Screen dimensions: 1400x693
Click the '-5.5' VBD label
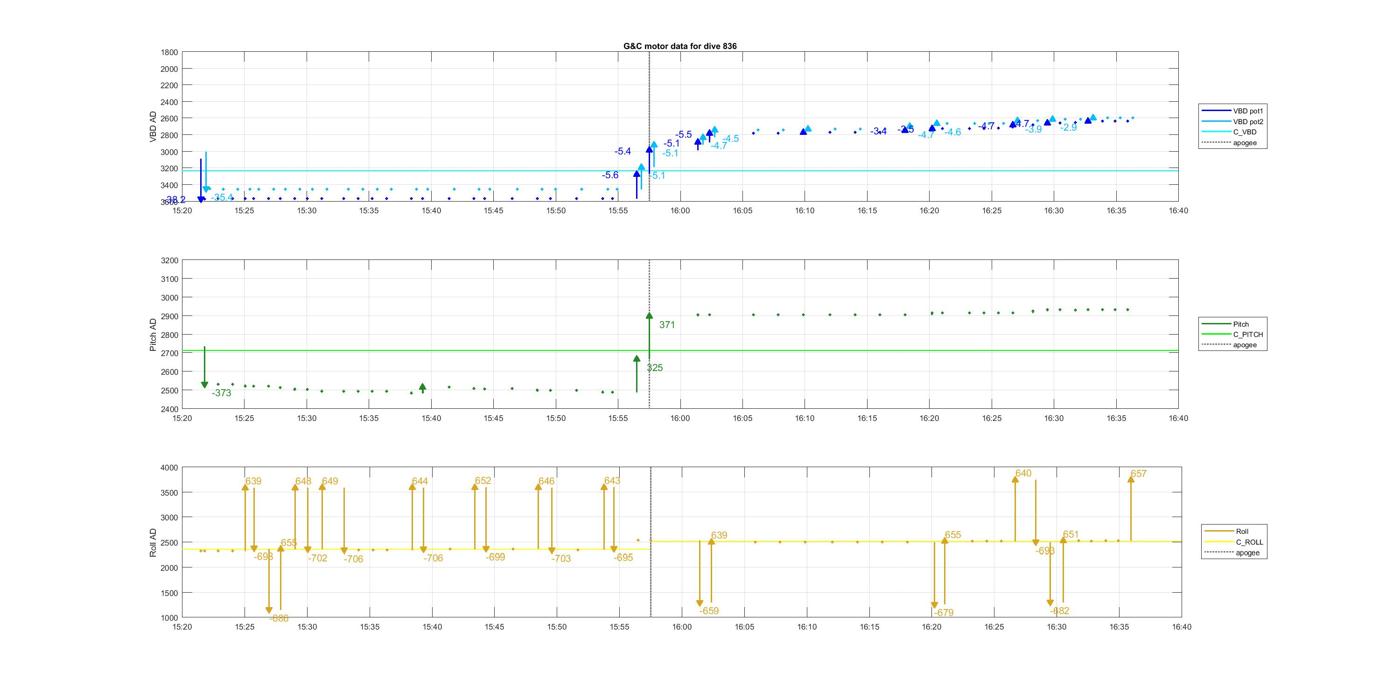coord(684,134)
